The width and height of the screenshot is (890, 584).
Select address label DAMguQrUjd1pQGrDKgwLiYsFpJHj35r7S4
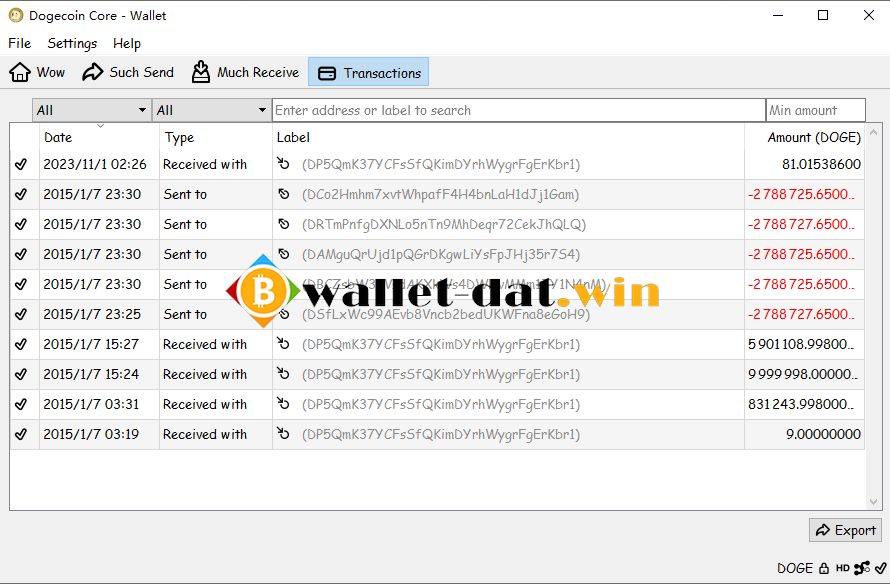click(441, 255)
